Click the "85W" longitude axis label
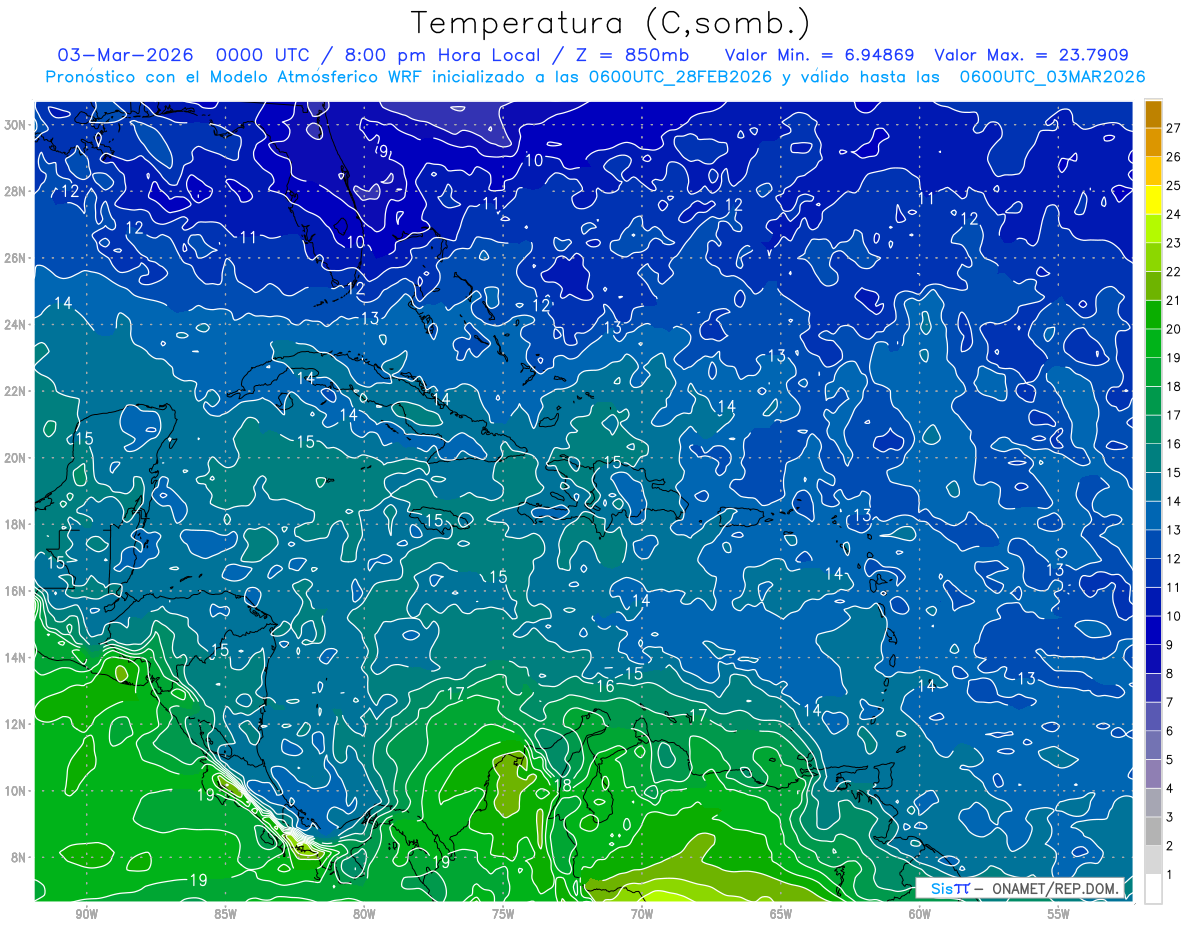1200x927 pixels. [x=225, y=914]
